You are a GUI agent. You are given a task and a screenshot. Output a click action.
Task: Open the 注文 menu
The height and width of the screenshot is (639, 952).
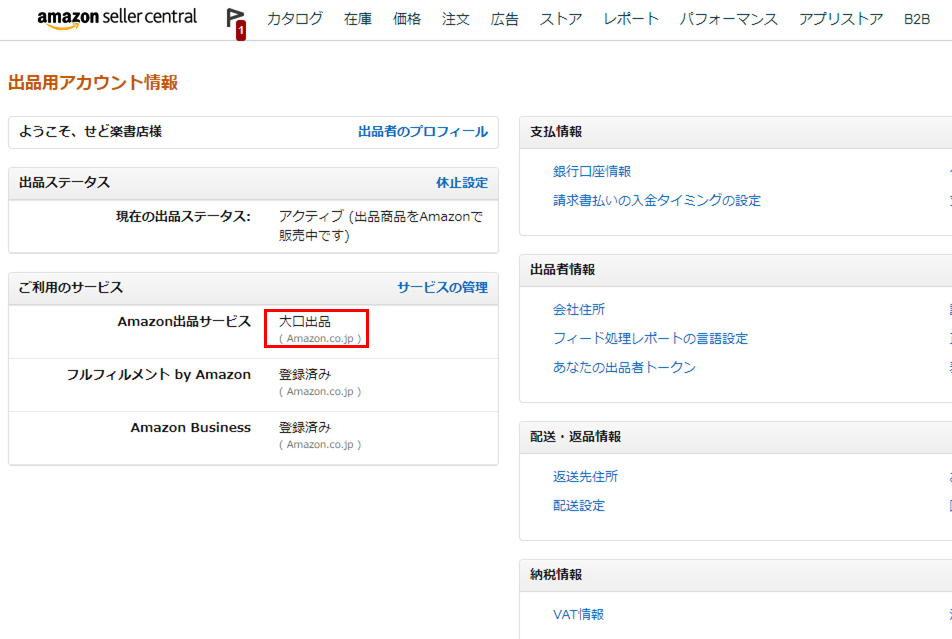click(455, 19)
